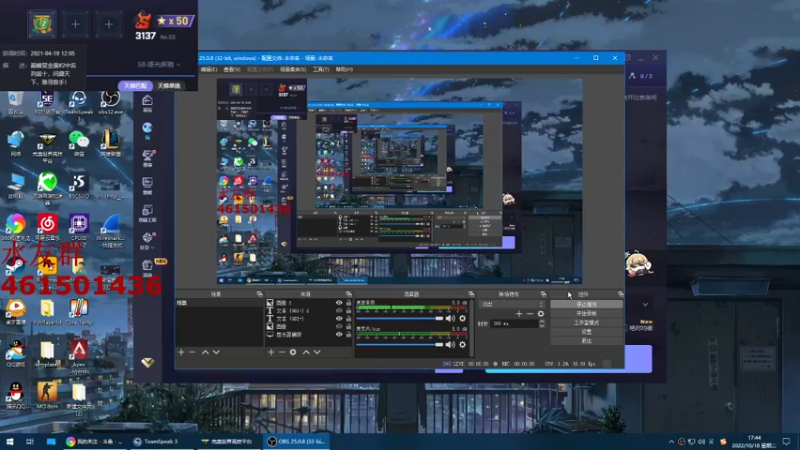Open mic/aux audio settings gear
Viewport: 800px width, 450px height.
pyautogui.click(x=462, y=344)
